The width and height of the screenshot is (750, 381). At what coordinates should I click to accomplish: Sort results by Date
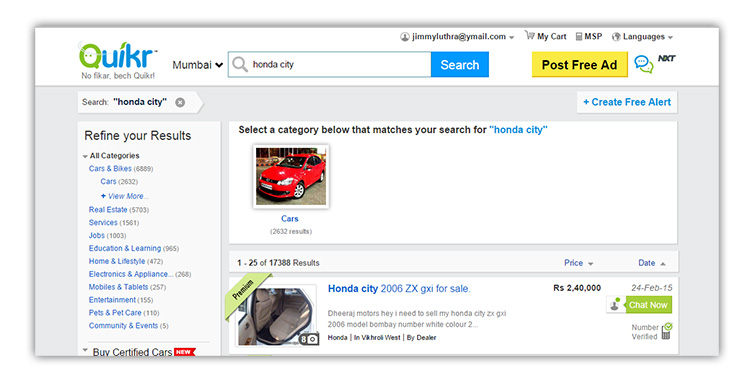[651, 263]
